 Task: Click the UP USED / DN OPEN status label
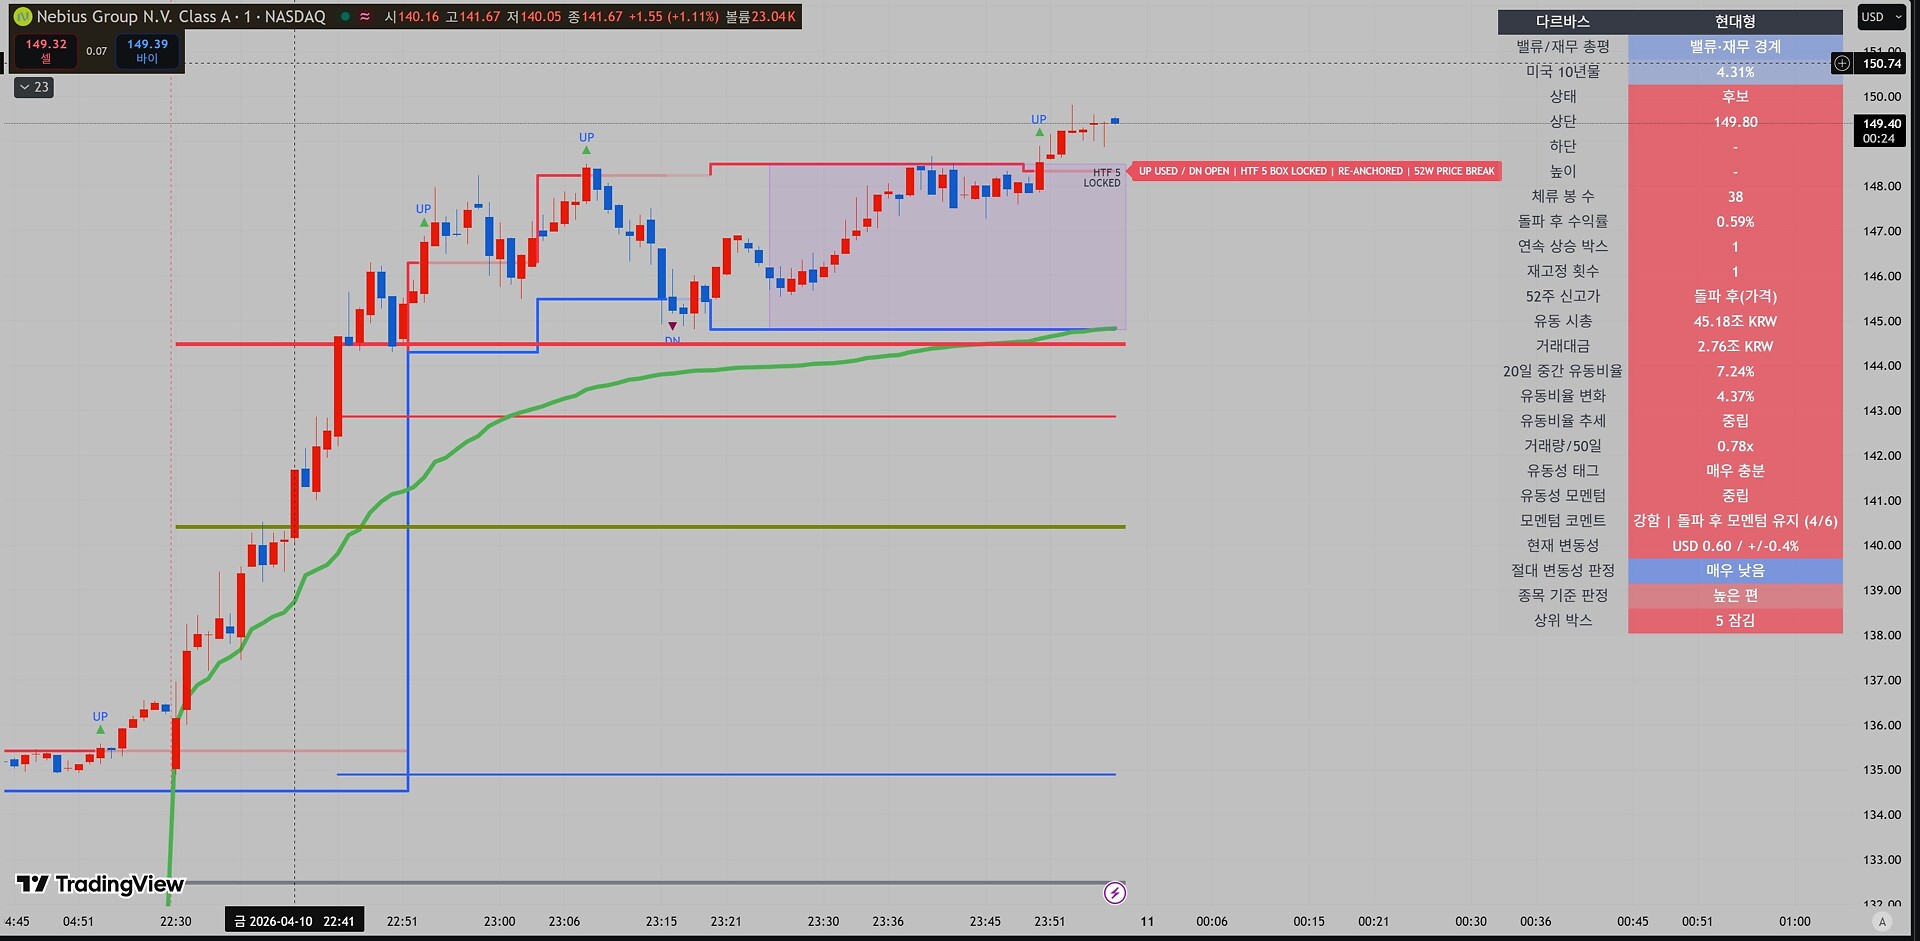click(x=1316, y=171)
